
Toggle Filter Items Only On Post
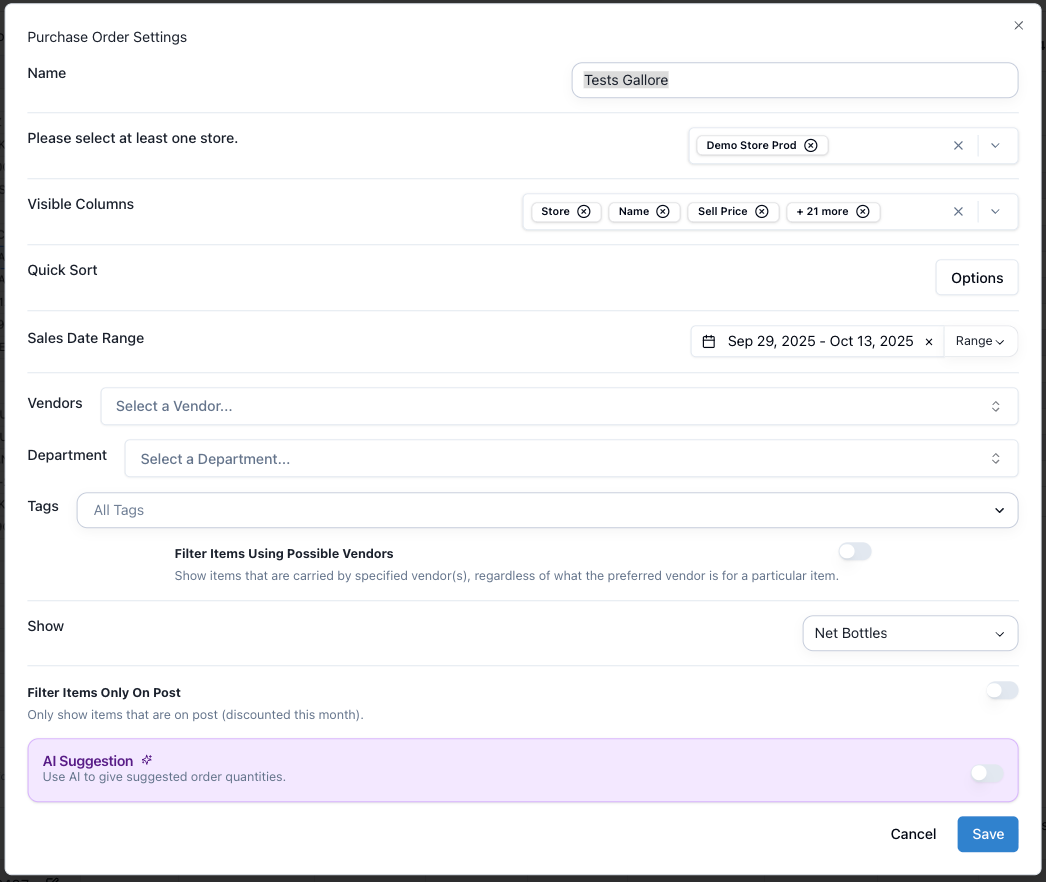point(1001,691)
